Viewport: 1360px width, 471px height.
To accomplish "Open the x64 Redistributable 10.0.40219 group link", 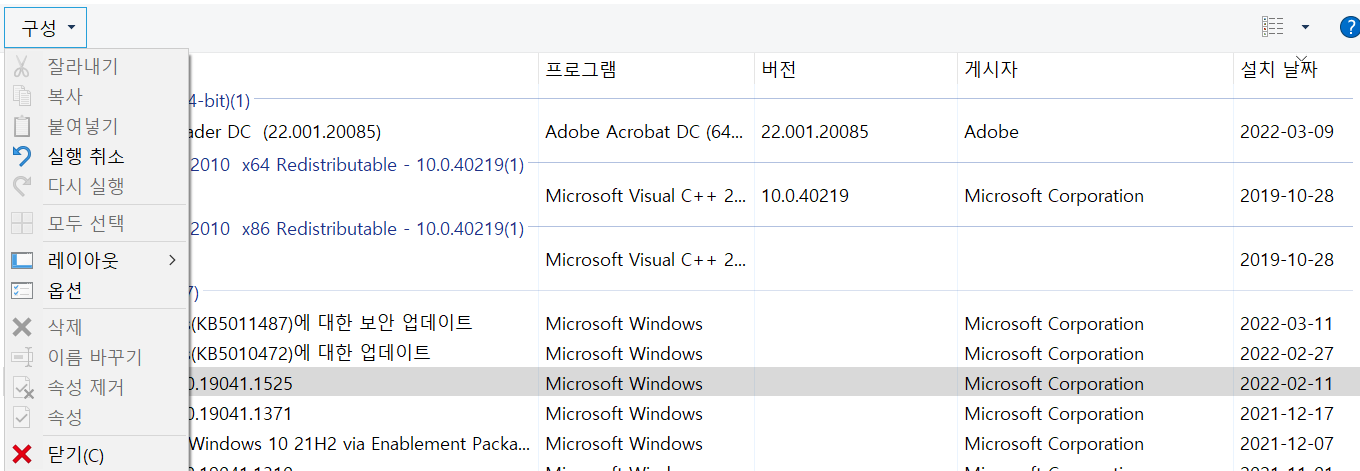I will click(356, 165).
